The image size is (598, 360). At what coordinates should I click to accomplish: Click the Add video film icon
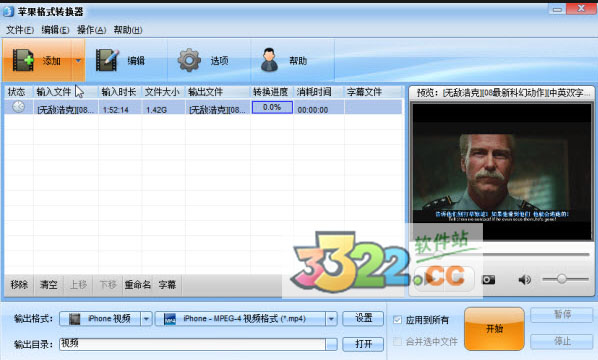pyautogui.click(x=23, y=60)
